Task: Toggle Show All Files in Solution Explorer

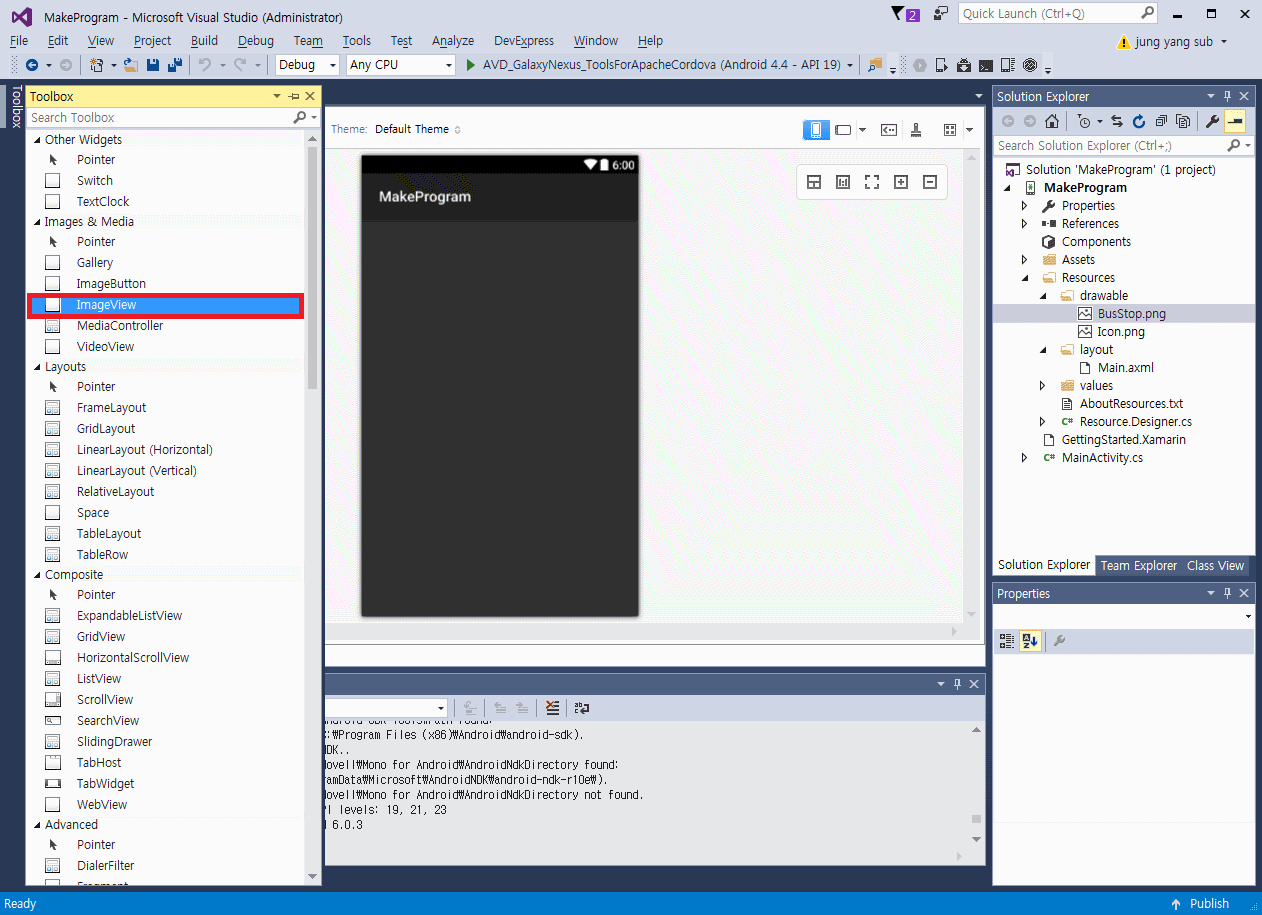Action: (x=1183, y=121)
